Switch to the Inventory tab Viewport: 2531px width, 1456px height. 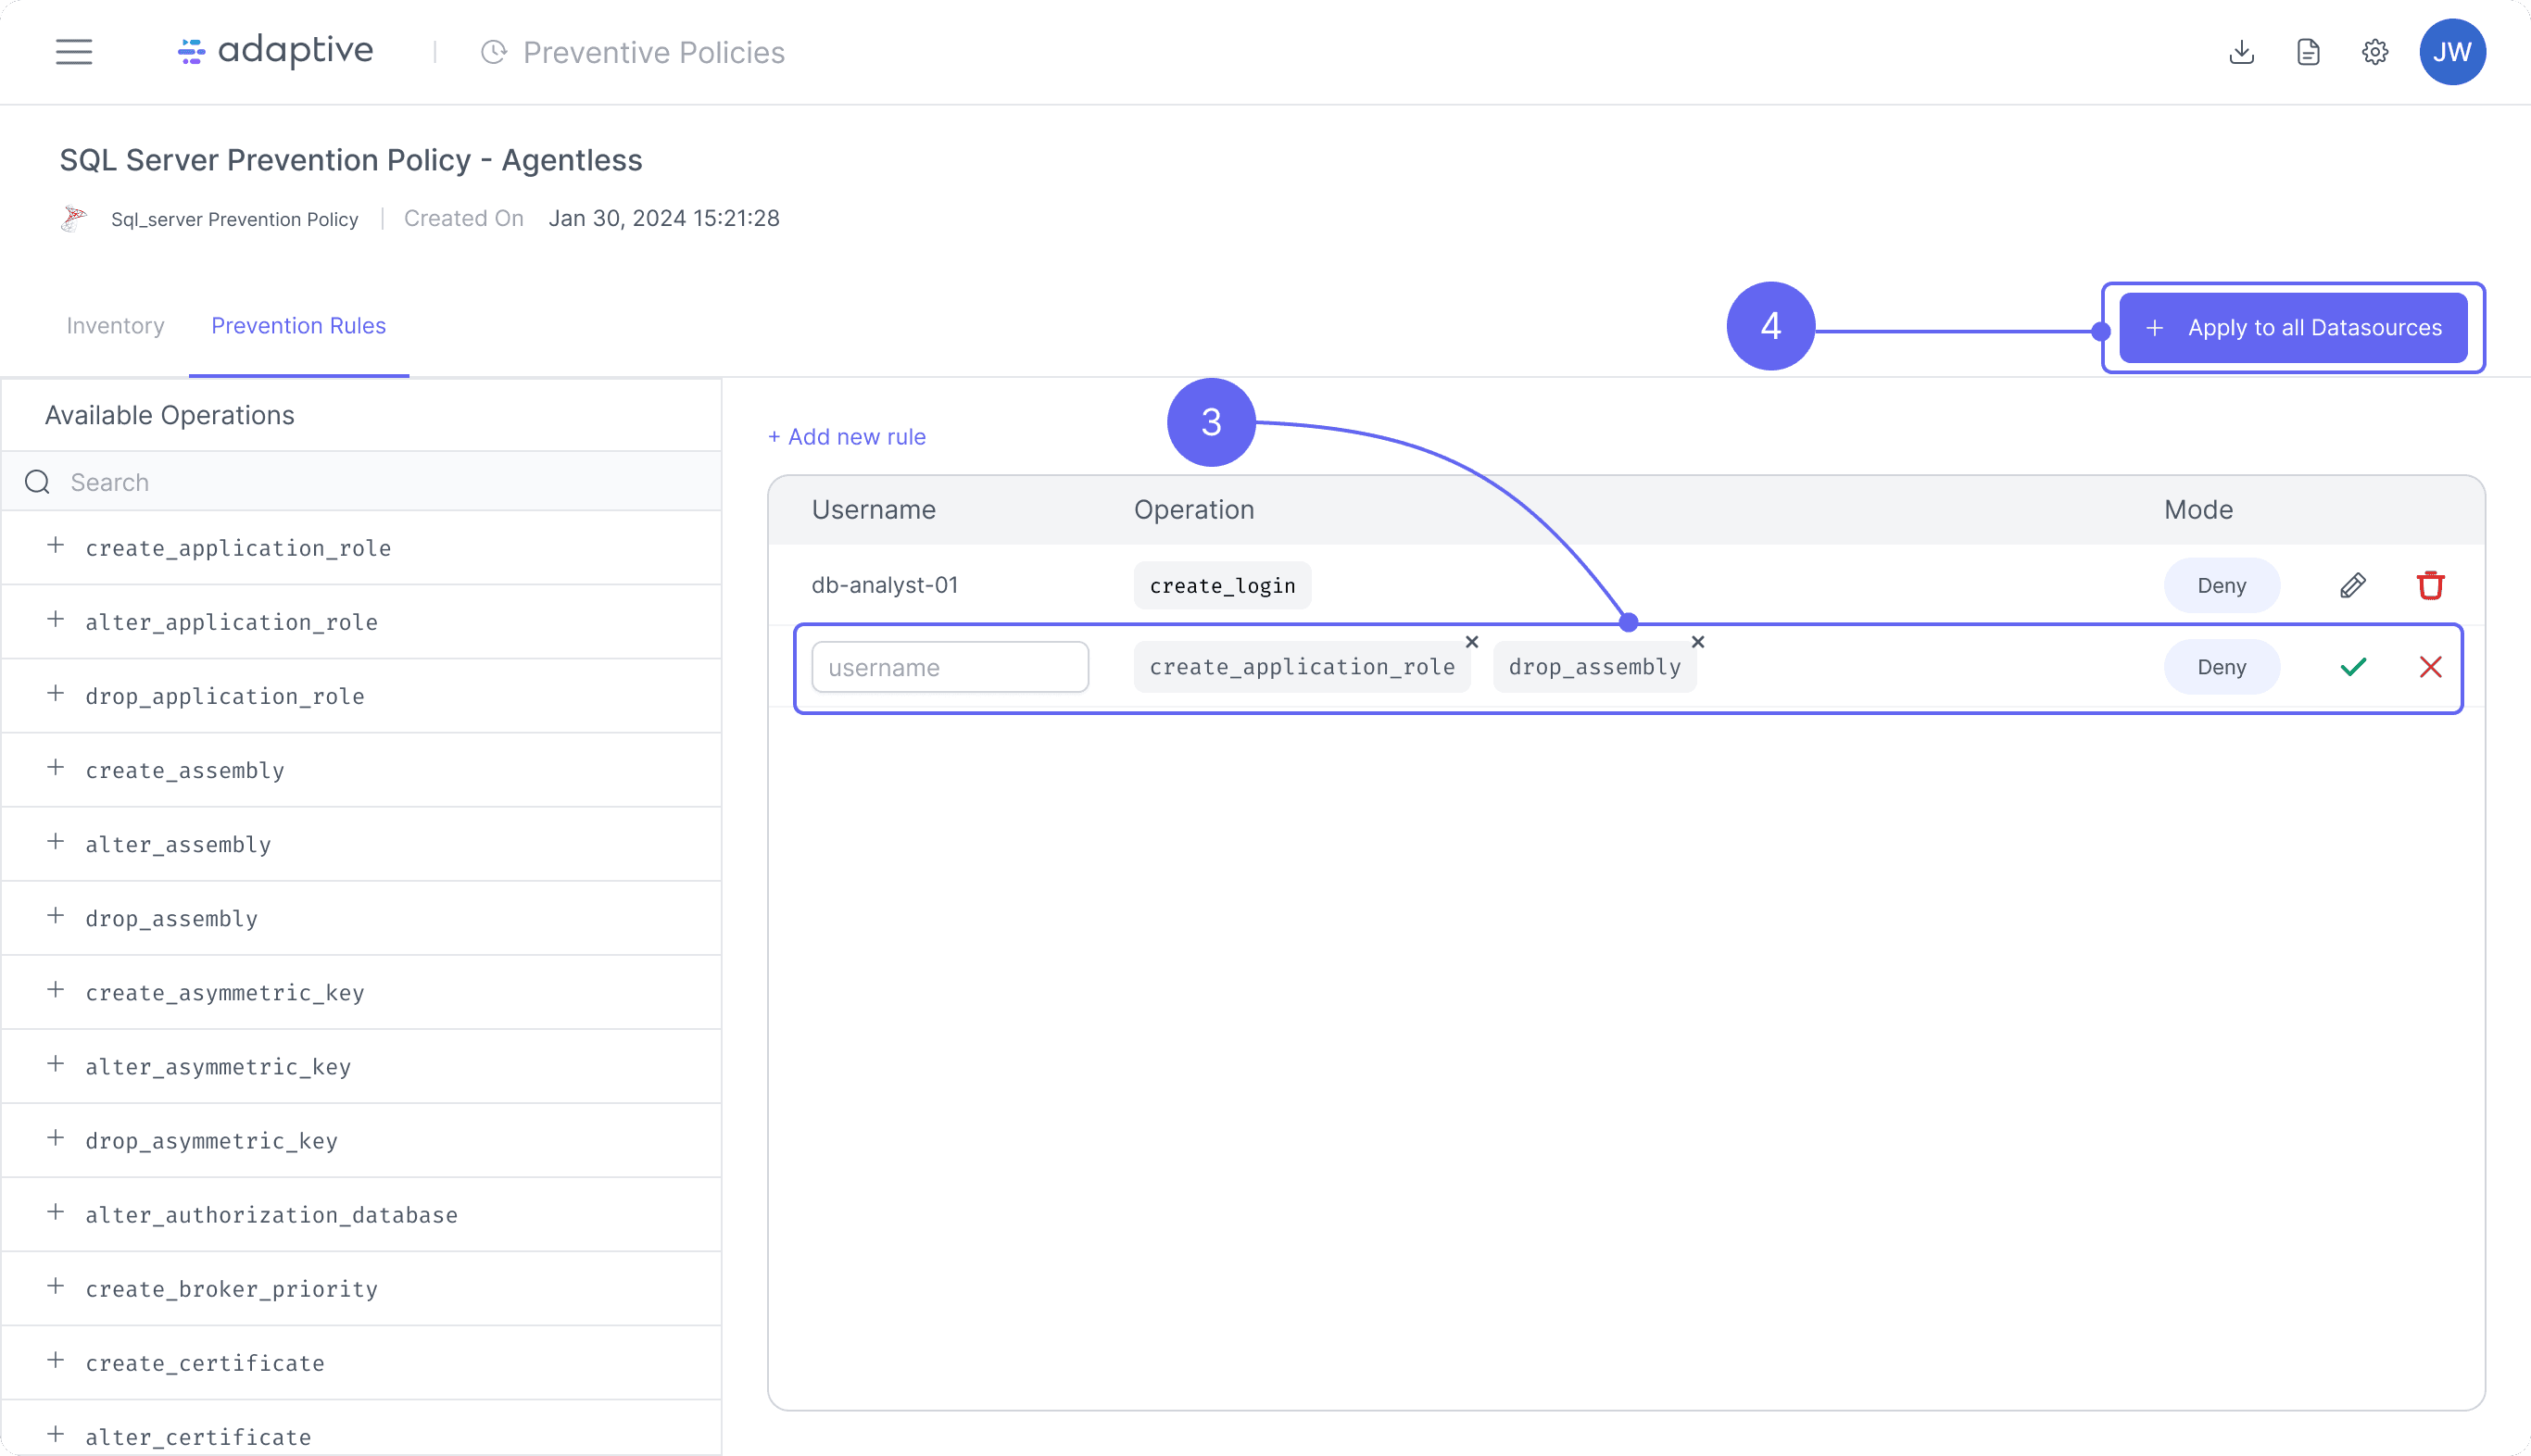[x=115, y=326]
